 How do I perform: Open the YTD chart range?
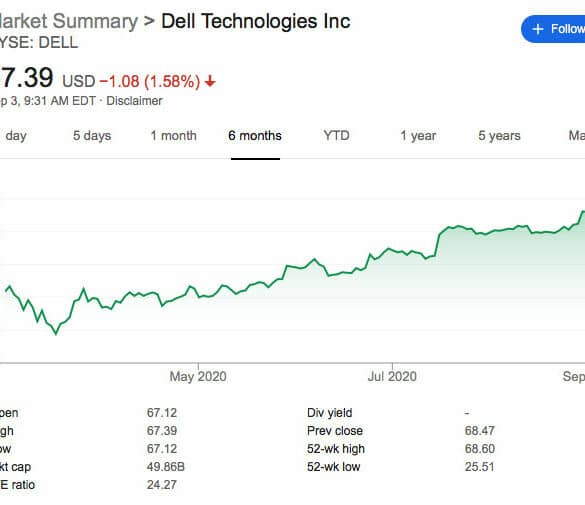click(337, 135)
